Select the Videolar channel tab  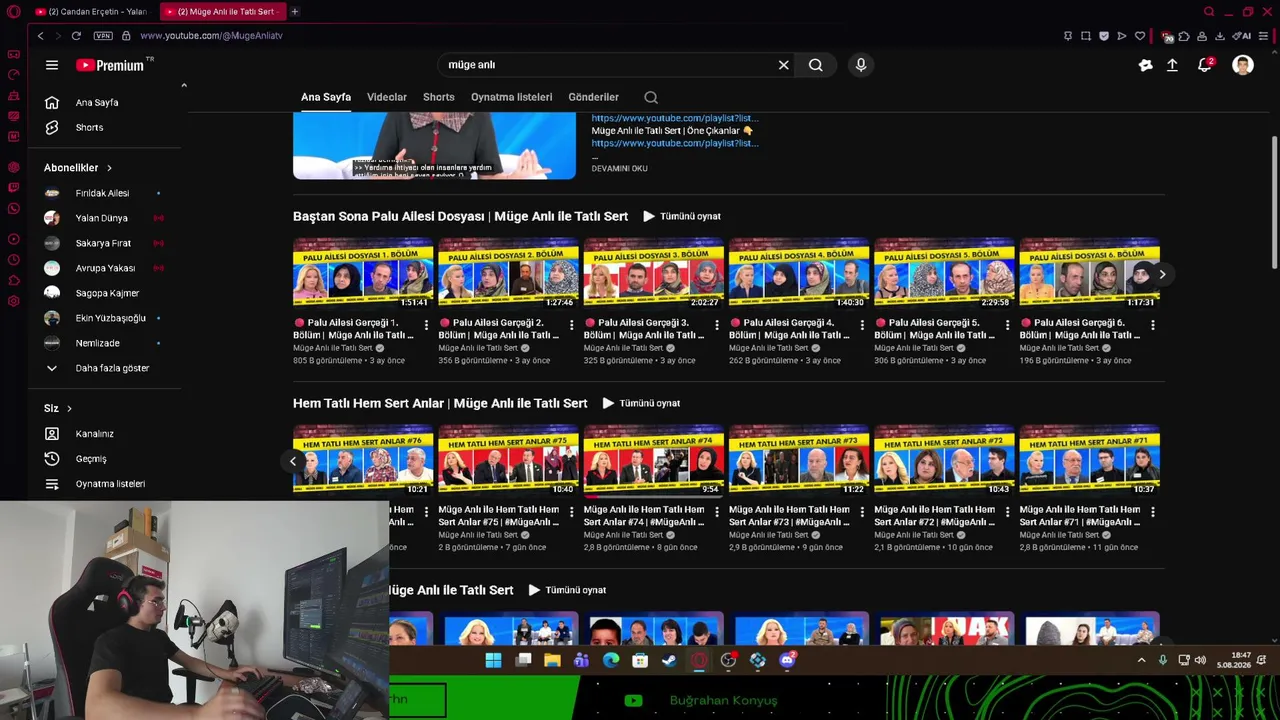click(x=387, y=97)
